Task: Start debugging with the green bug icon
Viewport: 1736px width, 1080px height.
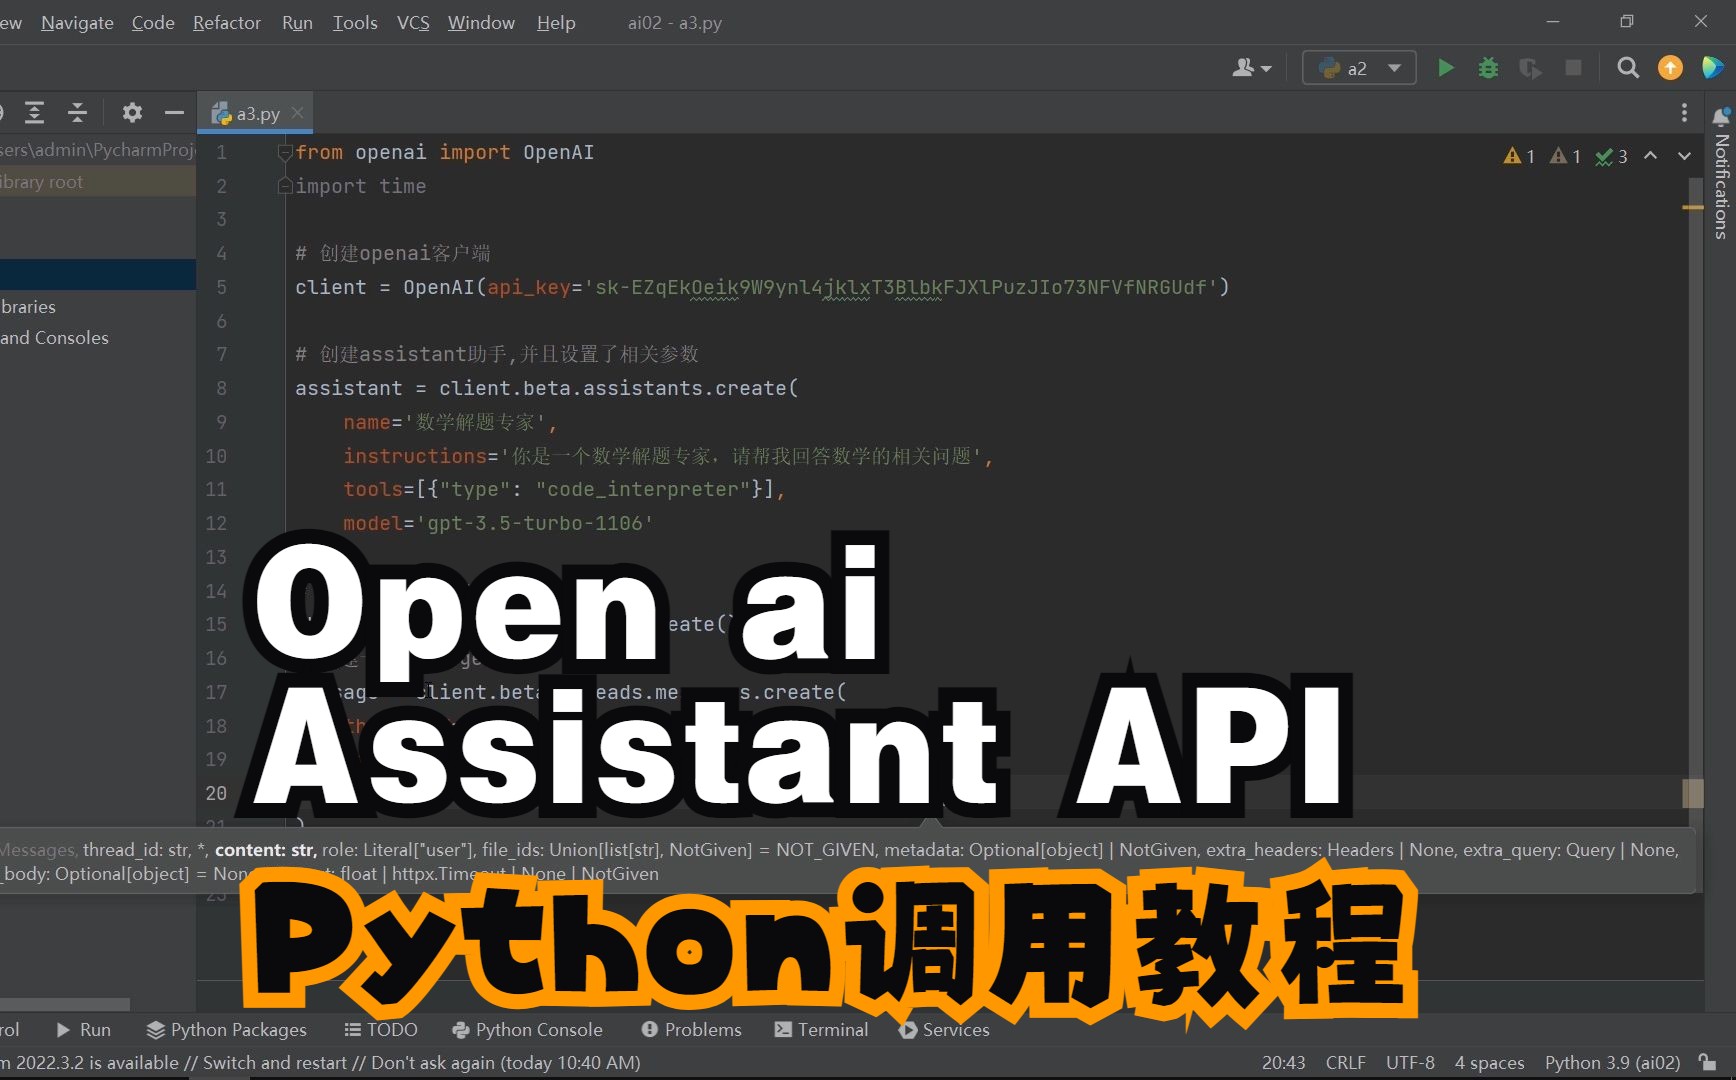Action: [x=1488, y=68]
